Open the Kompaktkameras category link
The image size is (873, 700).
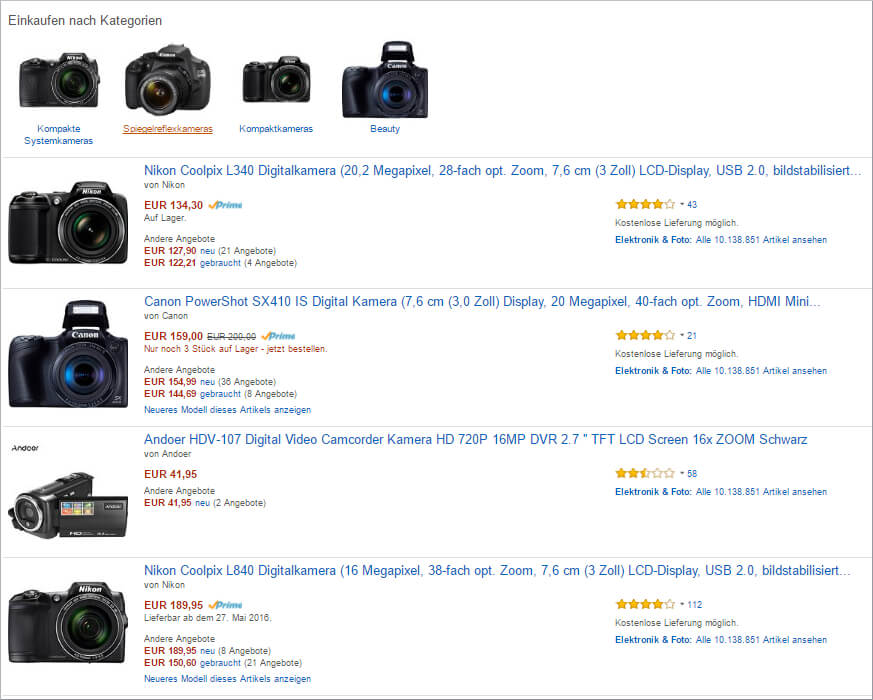[x=276, y=129]
